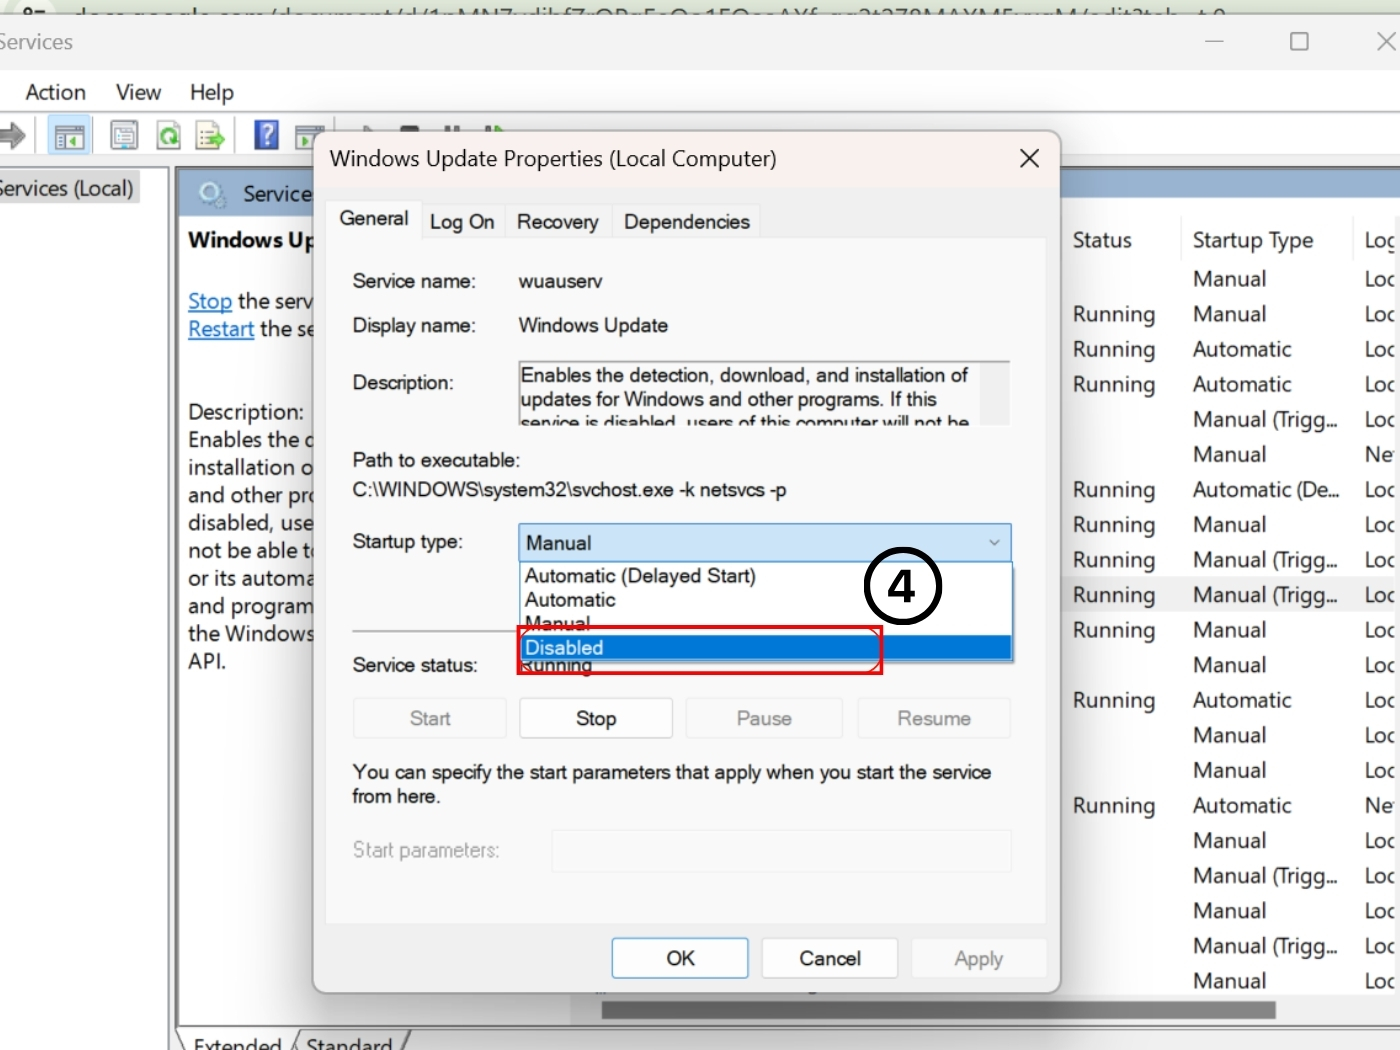This screenshot has width=1400, height=1050.
Task: Close the Windows Update Properties dialog
Action: pos(1029,159)
